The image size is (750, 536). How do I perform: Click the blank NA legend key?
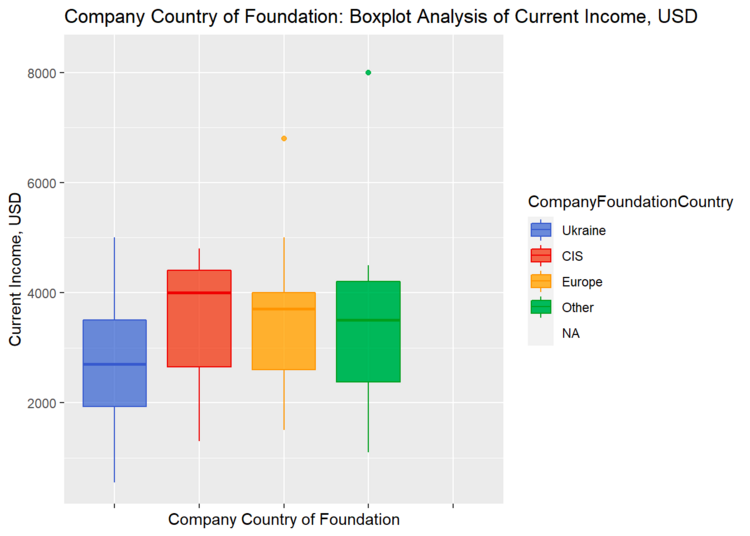coord(541,333)
